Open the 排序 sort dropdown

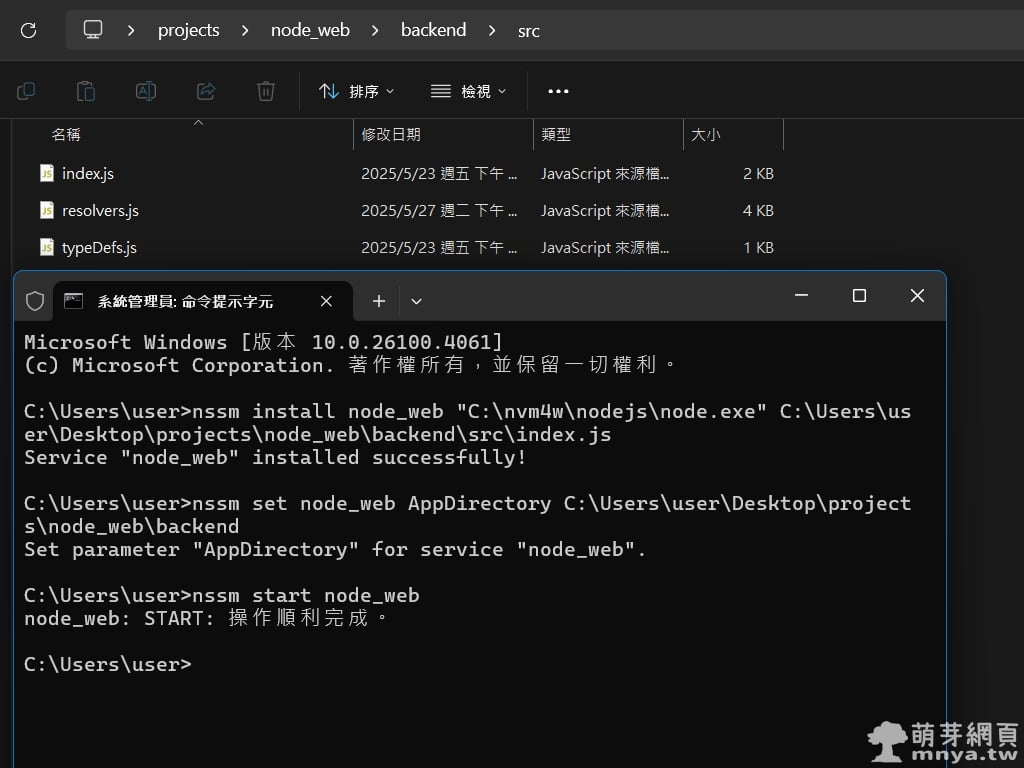click(x=357, y=91)
